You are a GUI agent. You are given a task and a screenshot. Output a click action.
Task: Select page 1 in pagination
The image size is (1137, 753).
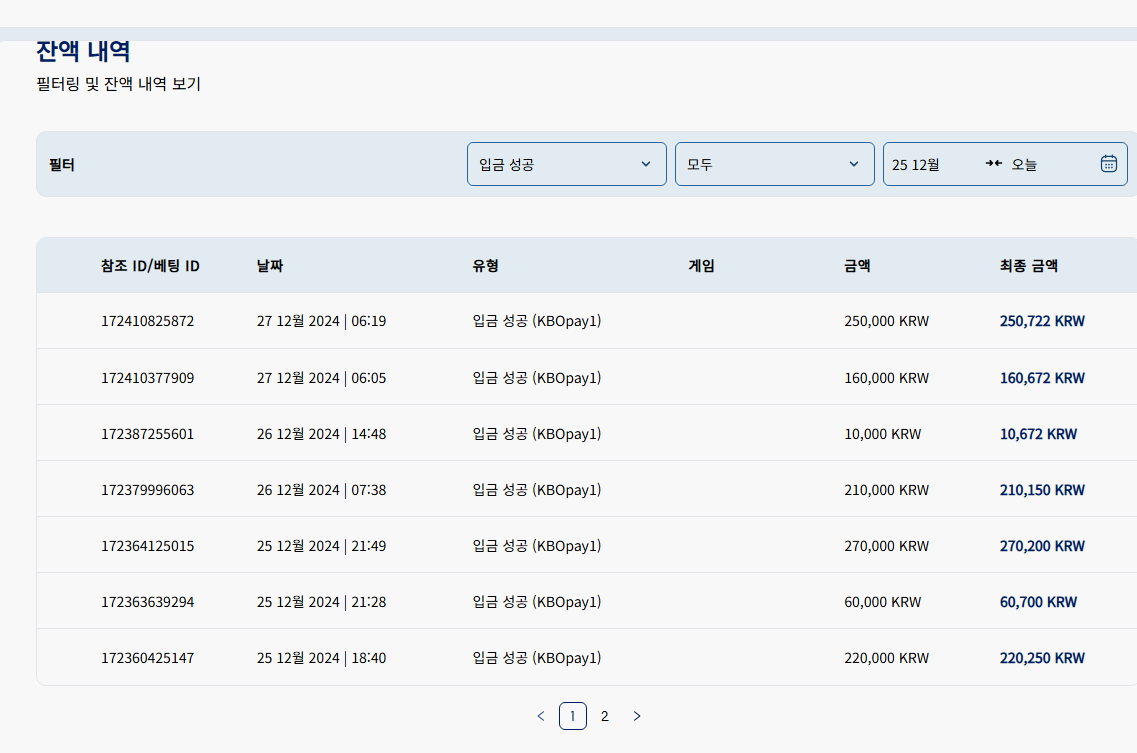coord(573,716)
